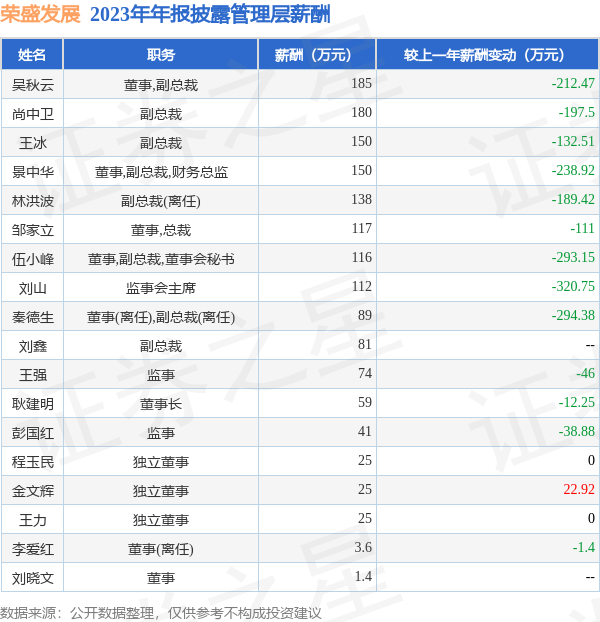Click the salary value 117
The image size is (600, 622).
[361, 228]
